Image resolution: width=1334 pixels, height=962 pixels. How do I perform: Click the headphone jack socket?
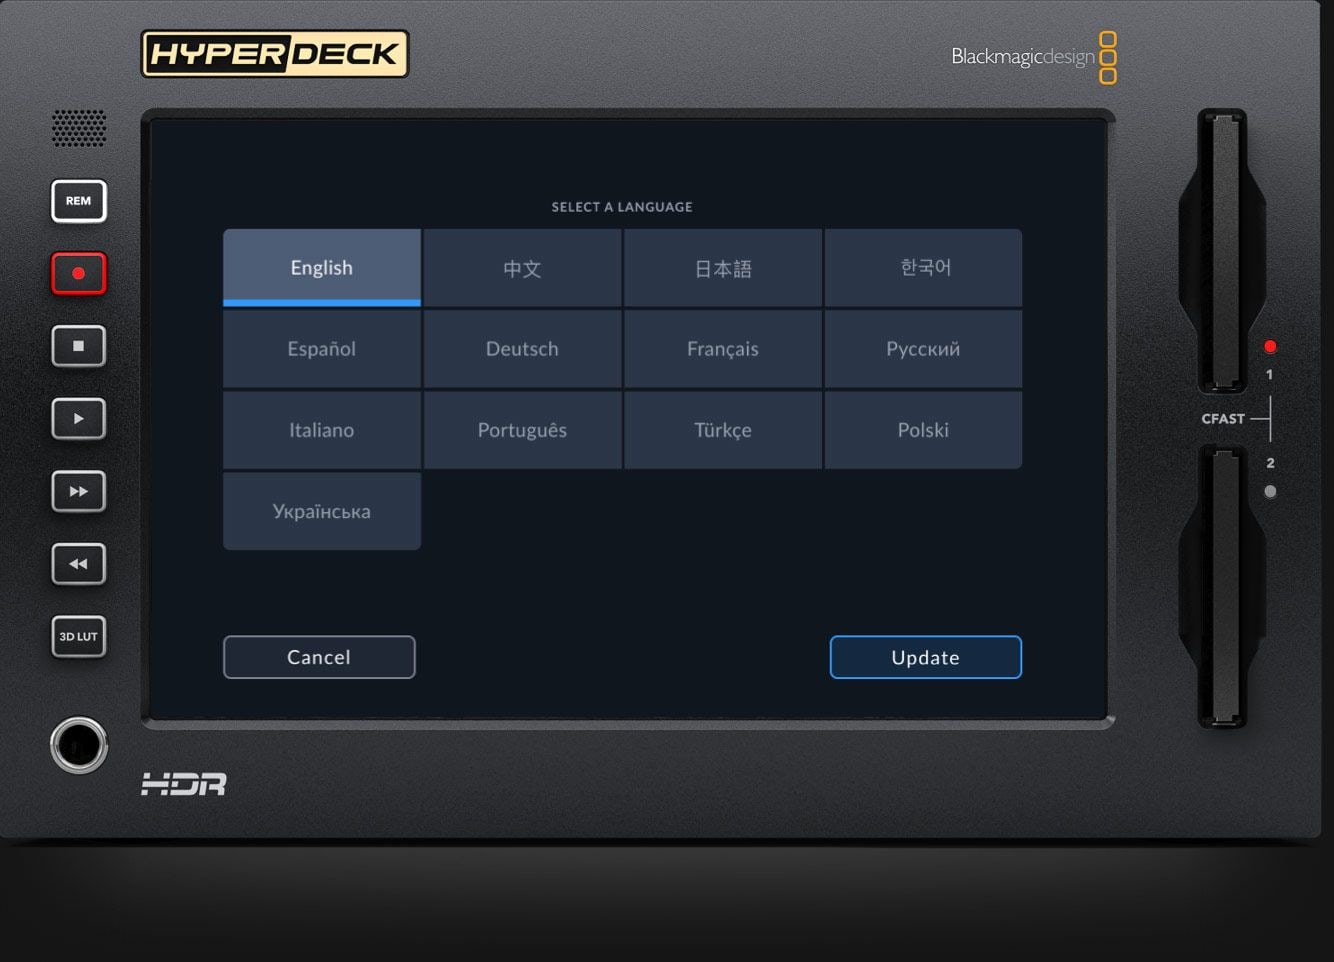pos(79,745)
